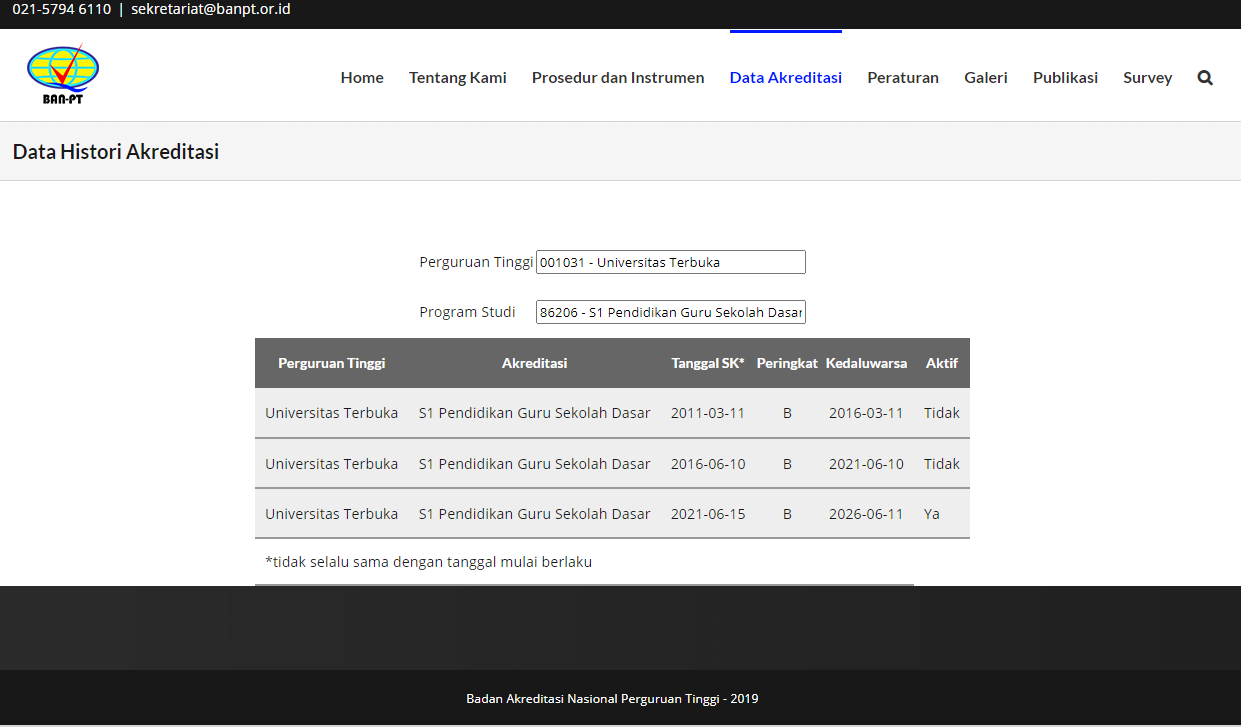Click the Akreditasi column header
Screen dimensions: 1241x727
click(x=534, y=363)
